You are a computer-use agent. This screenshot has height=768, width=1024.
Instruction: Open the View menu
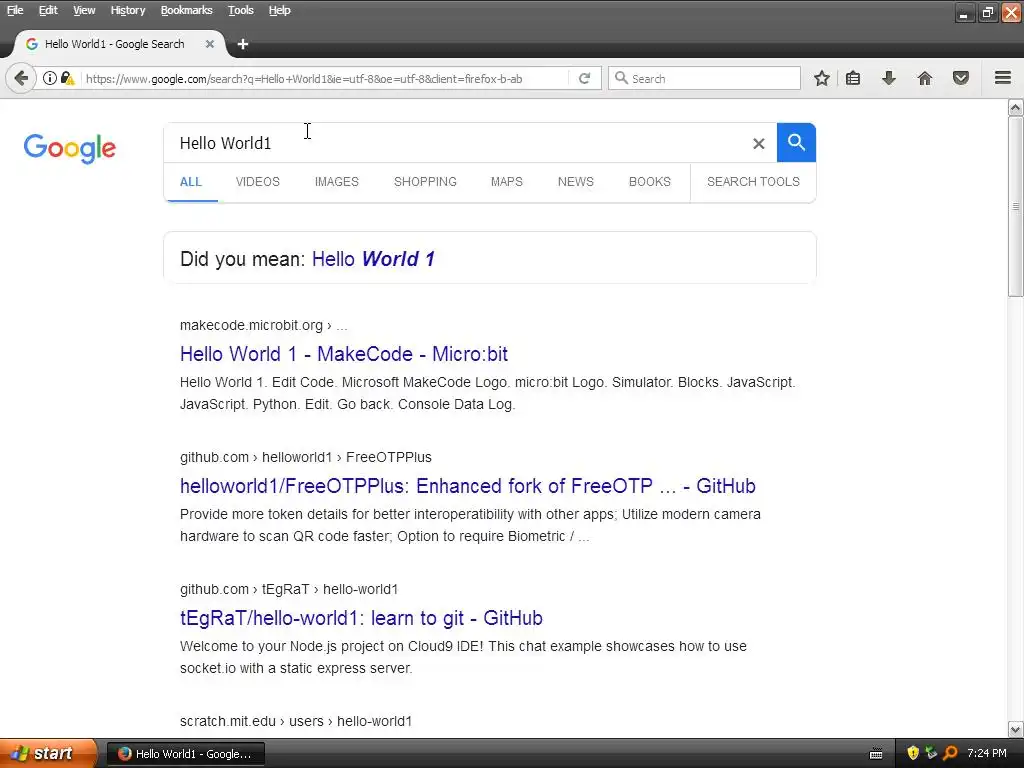tap(84, 10)
